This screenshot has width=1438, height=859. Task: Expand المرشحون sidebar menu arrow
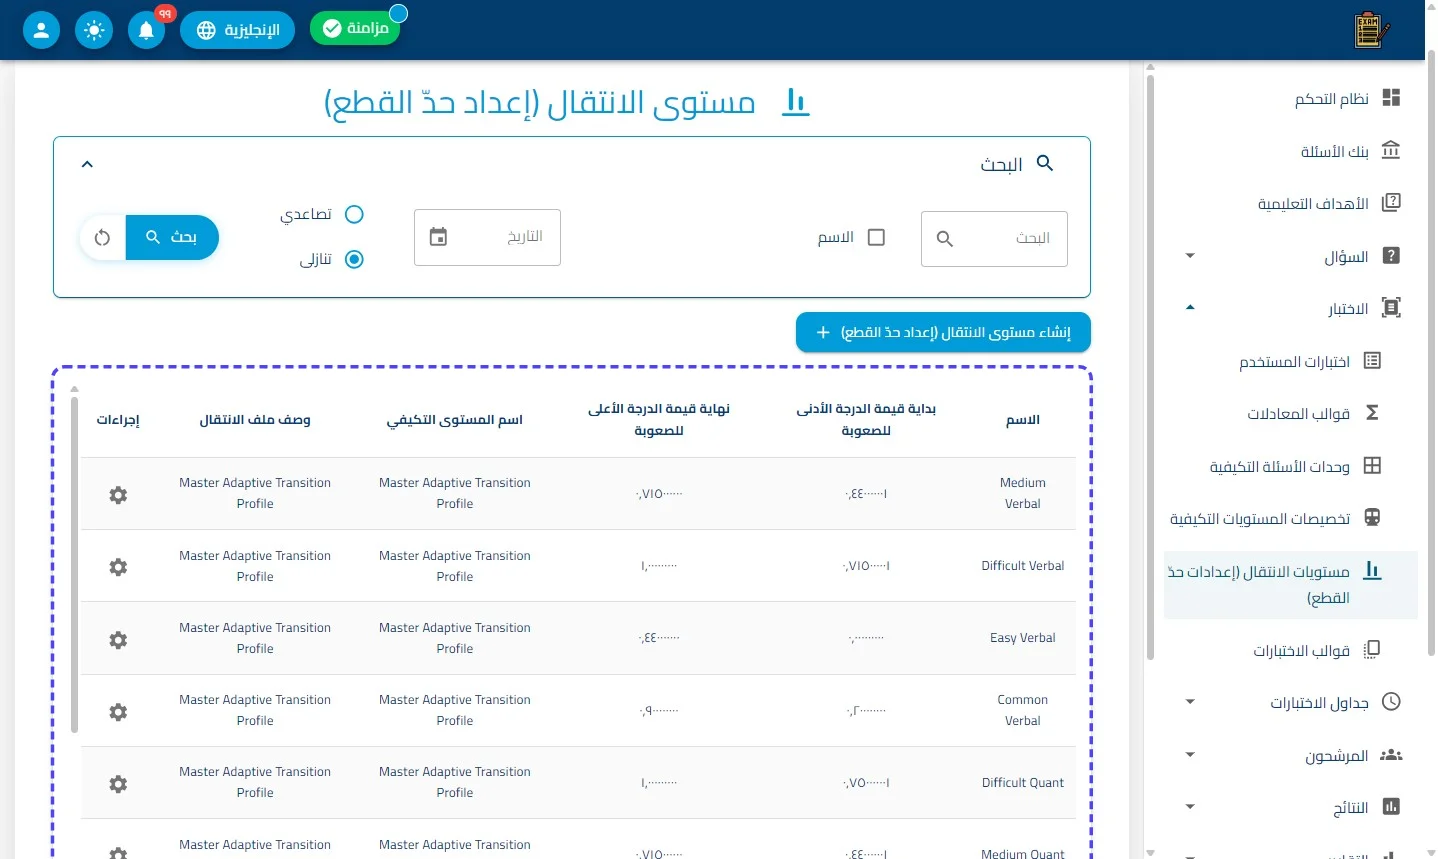(1190, 755)
